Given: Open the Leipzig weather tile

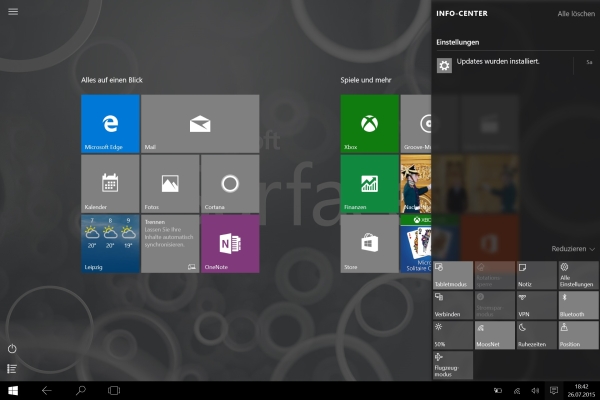Looking at the screenshot, I should point(110,244).
